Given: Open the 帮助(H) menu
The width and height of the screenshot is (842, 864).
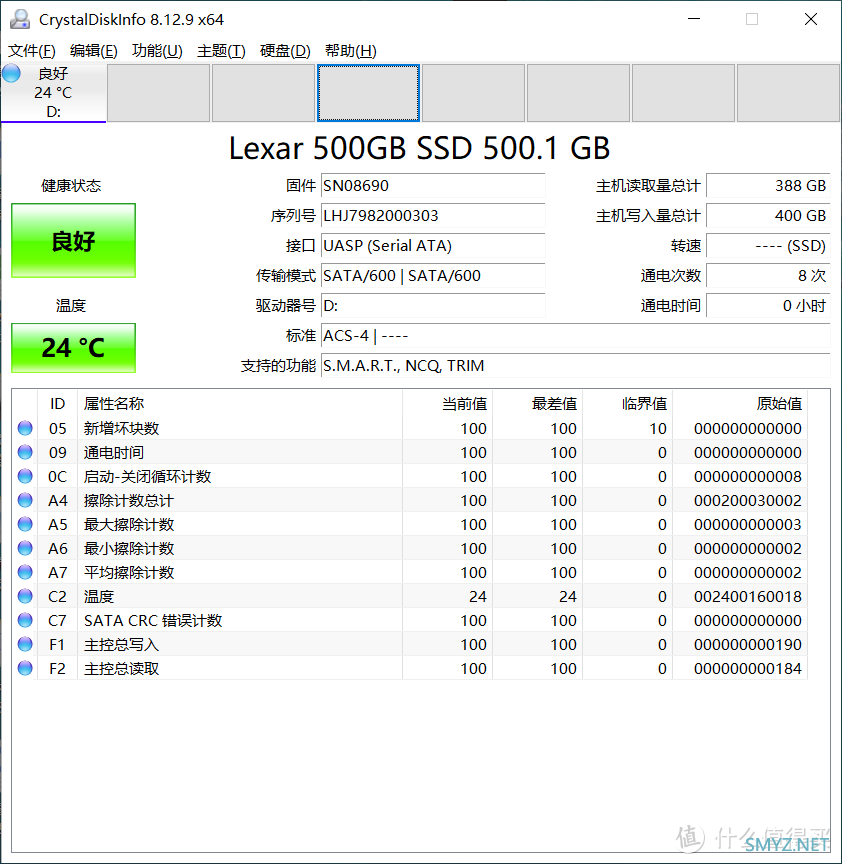Looking at the screenshot, I should tap(350, 51).
